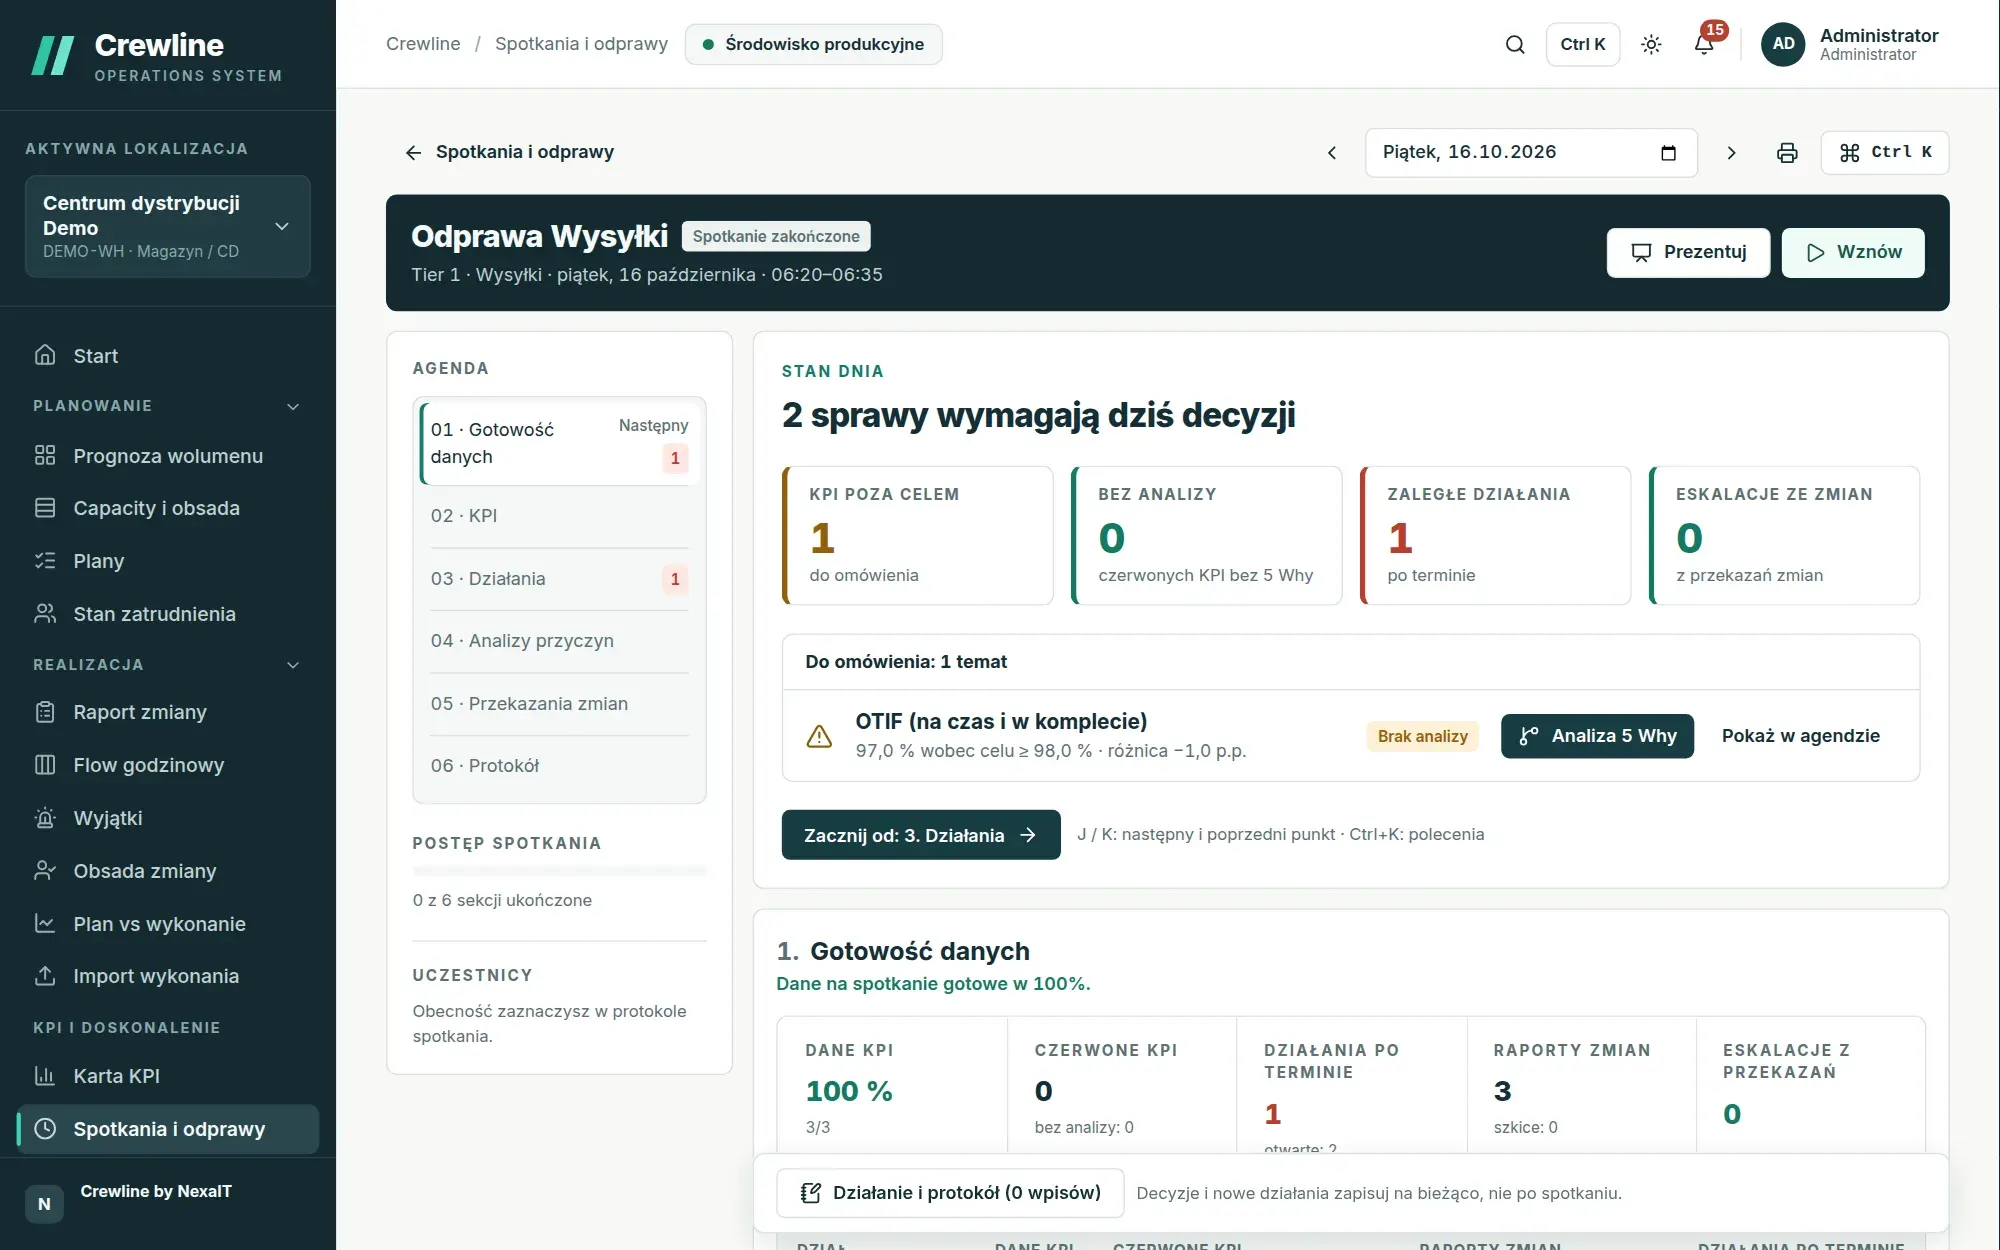Select agenda item 05 Przekazania zmian
This screenshot has height=1250, width=2000.
(x=560, y=704)
